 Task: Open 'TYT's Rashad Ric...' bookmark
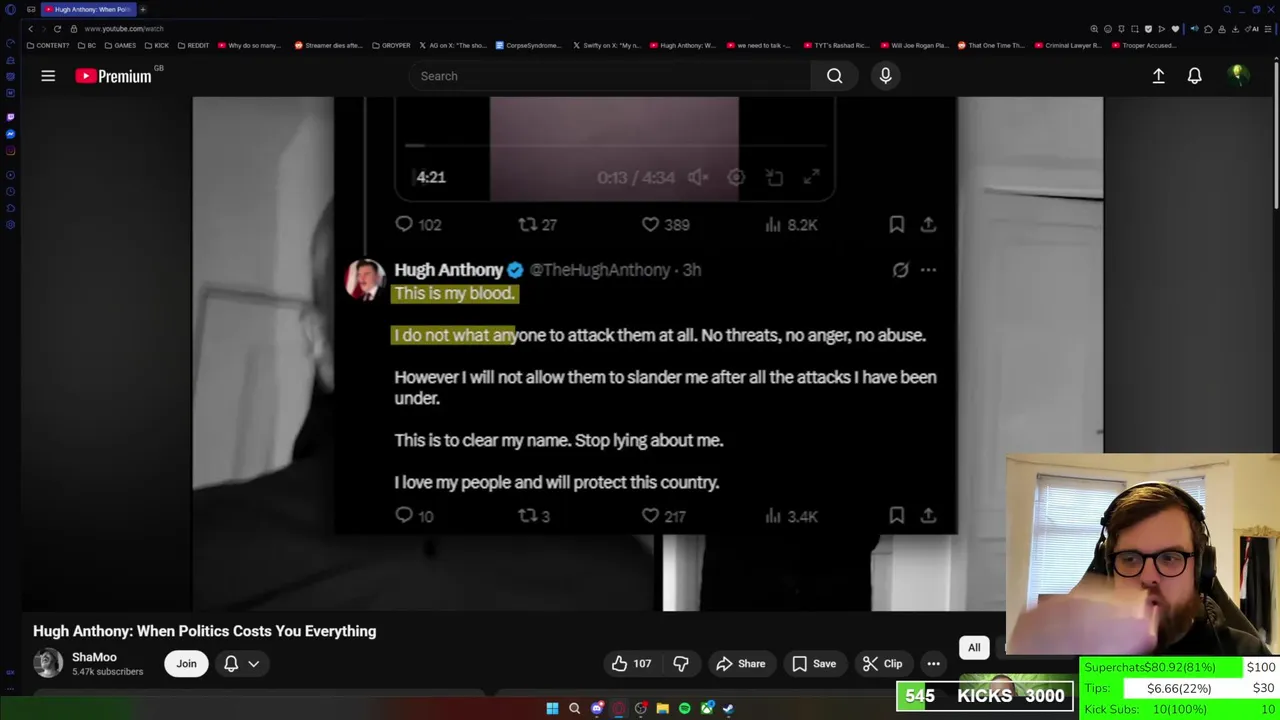coord(837,45)
